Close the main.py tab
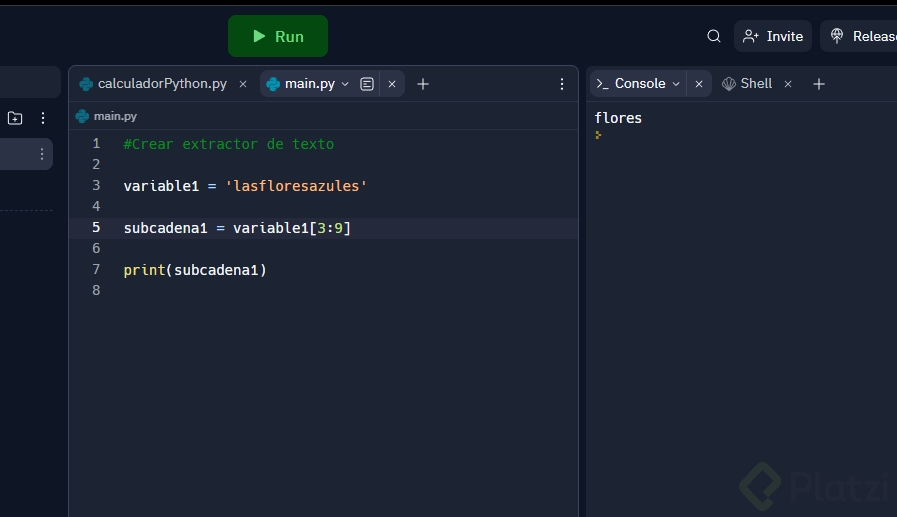 click(x=392, y=84)
